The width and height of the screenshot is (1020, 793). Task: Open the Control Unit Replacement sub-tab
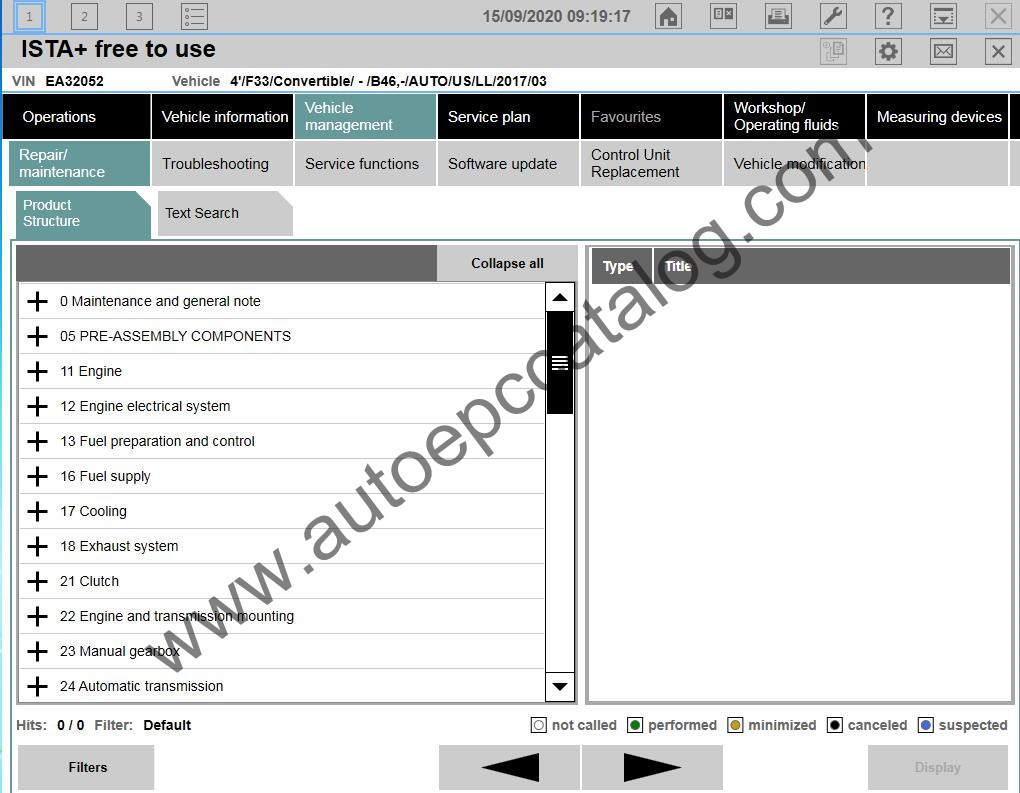[651, 163]
